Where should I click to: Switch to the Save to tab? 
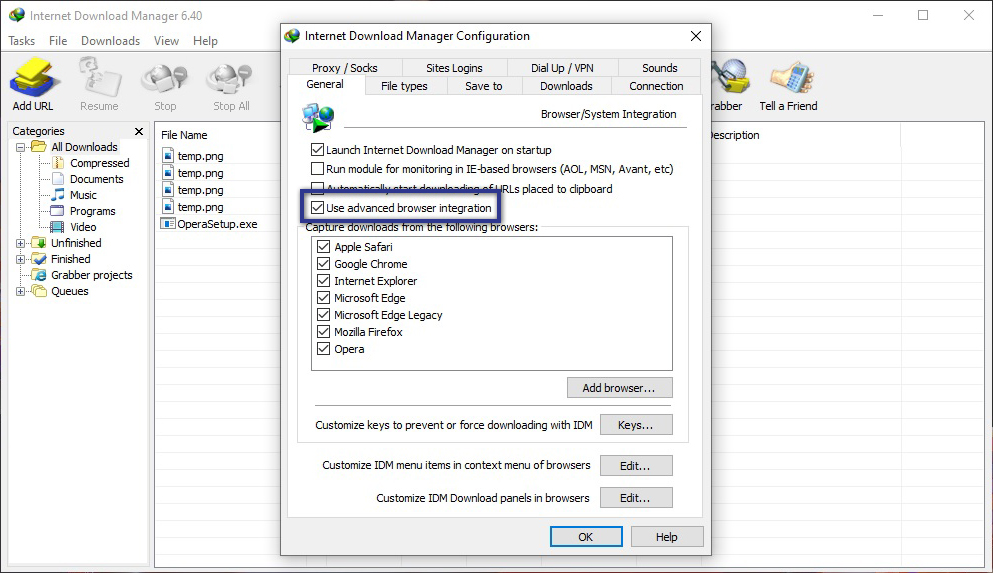(x=484, y=86)
